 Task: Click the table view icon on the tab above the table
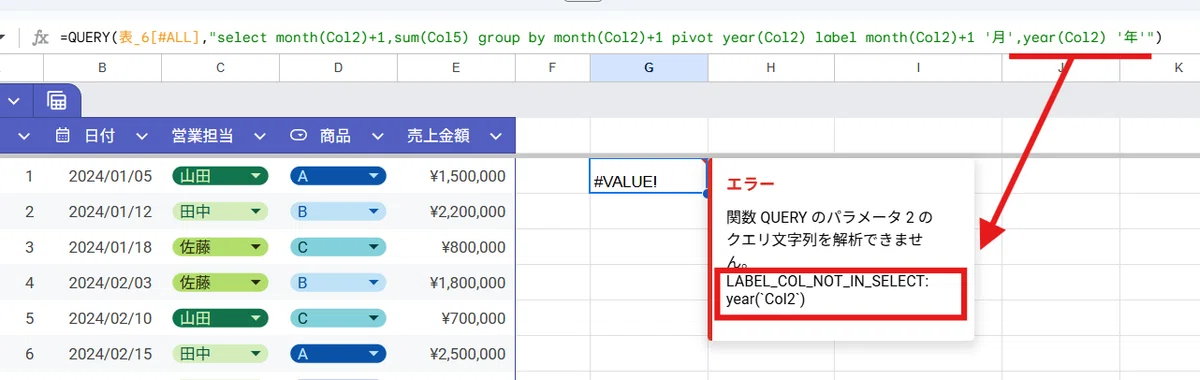pos(56,100)
